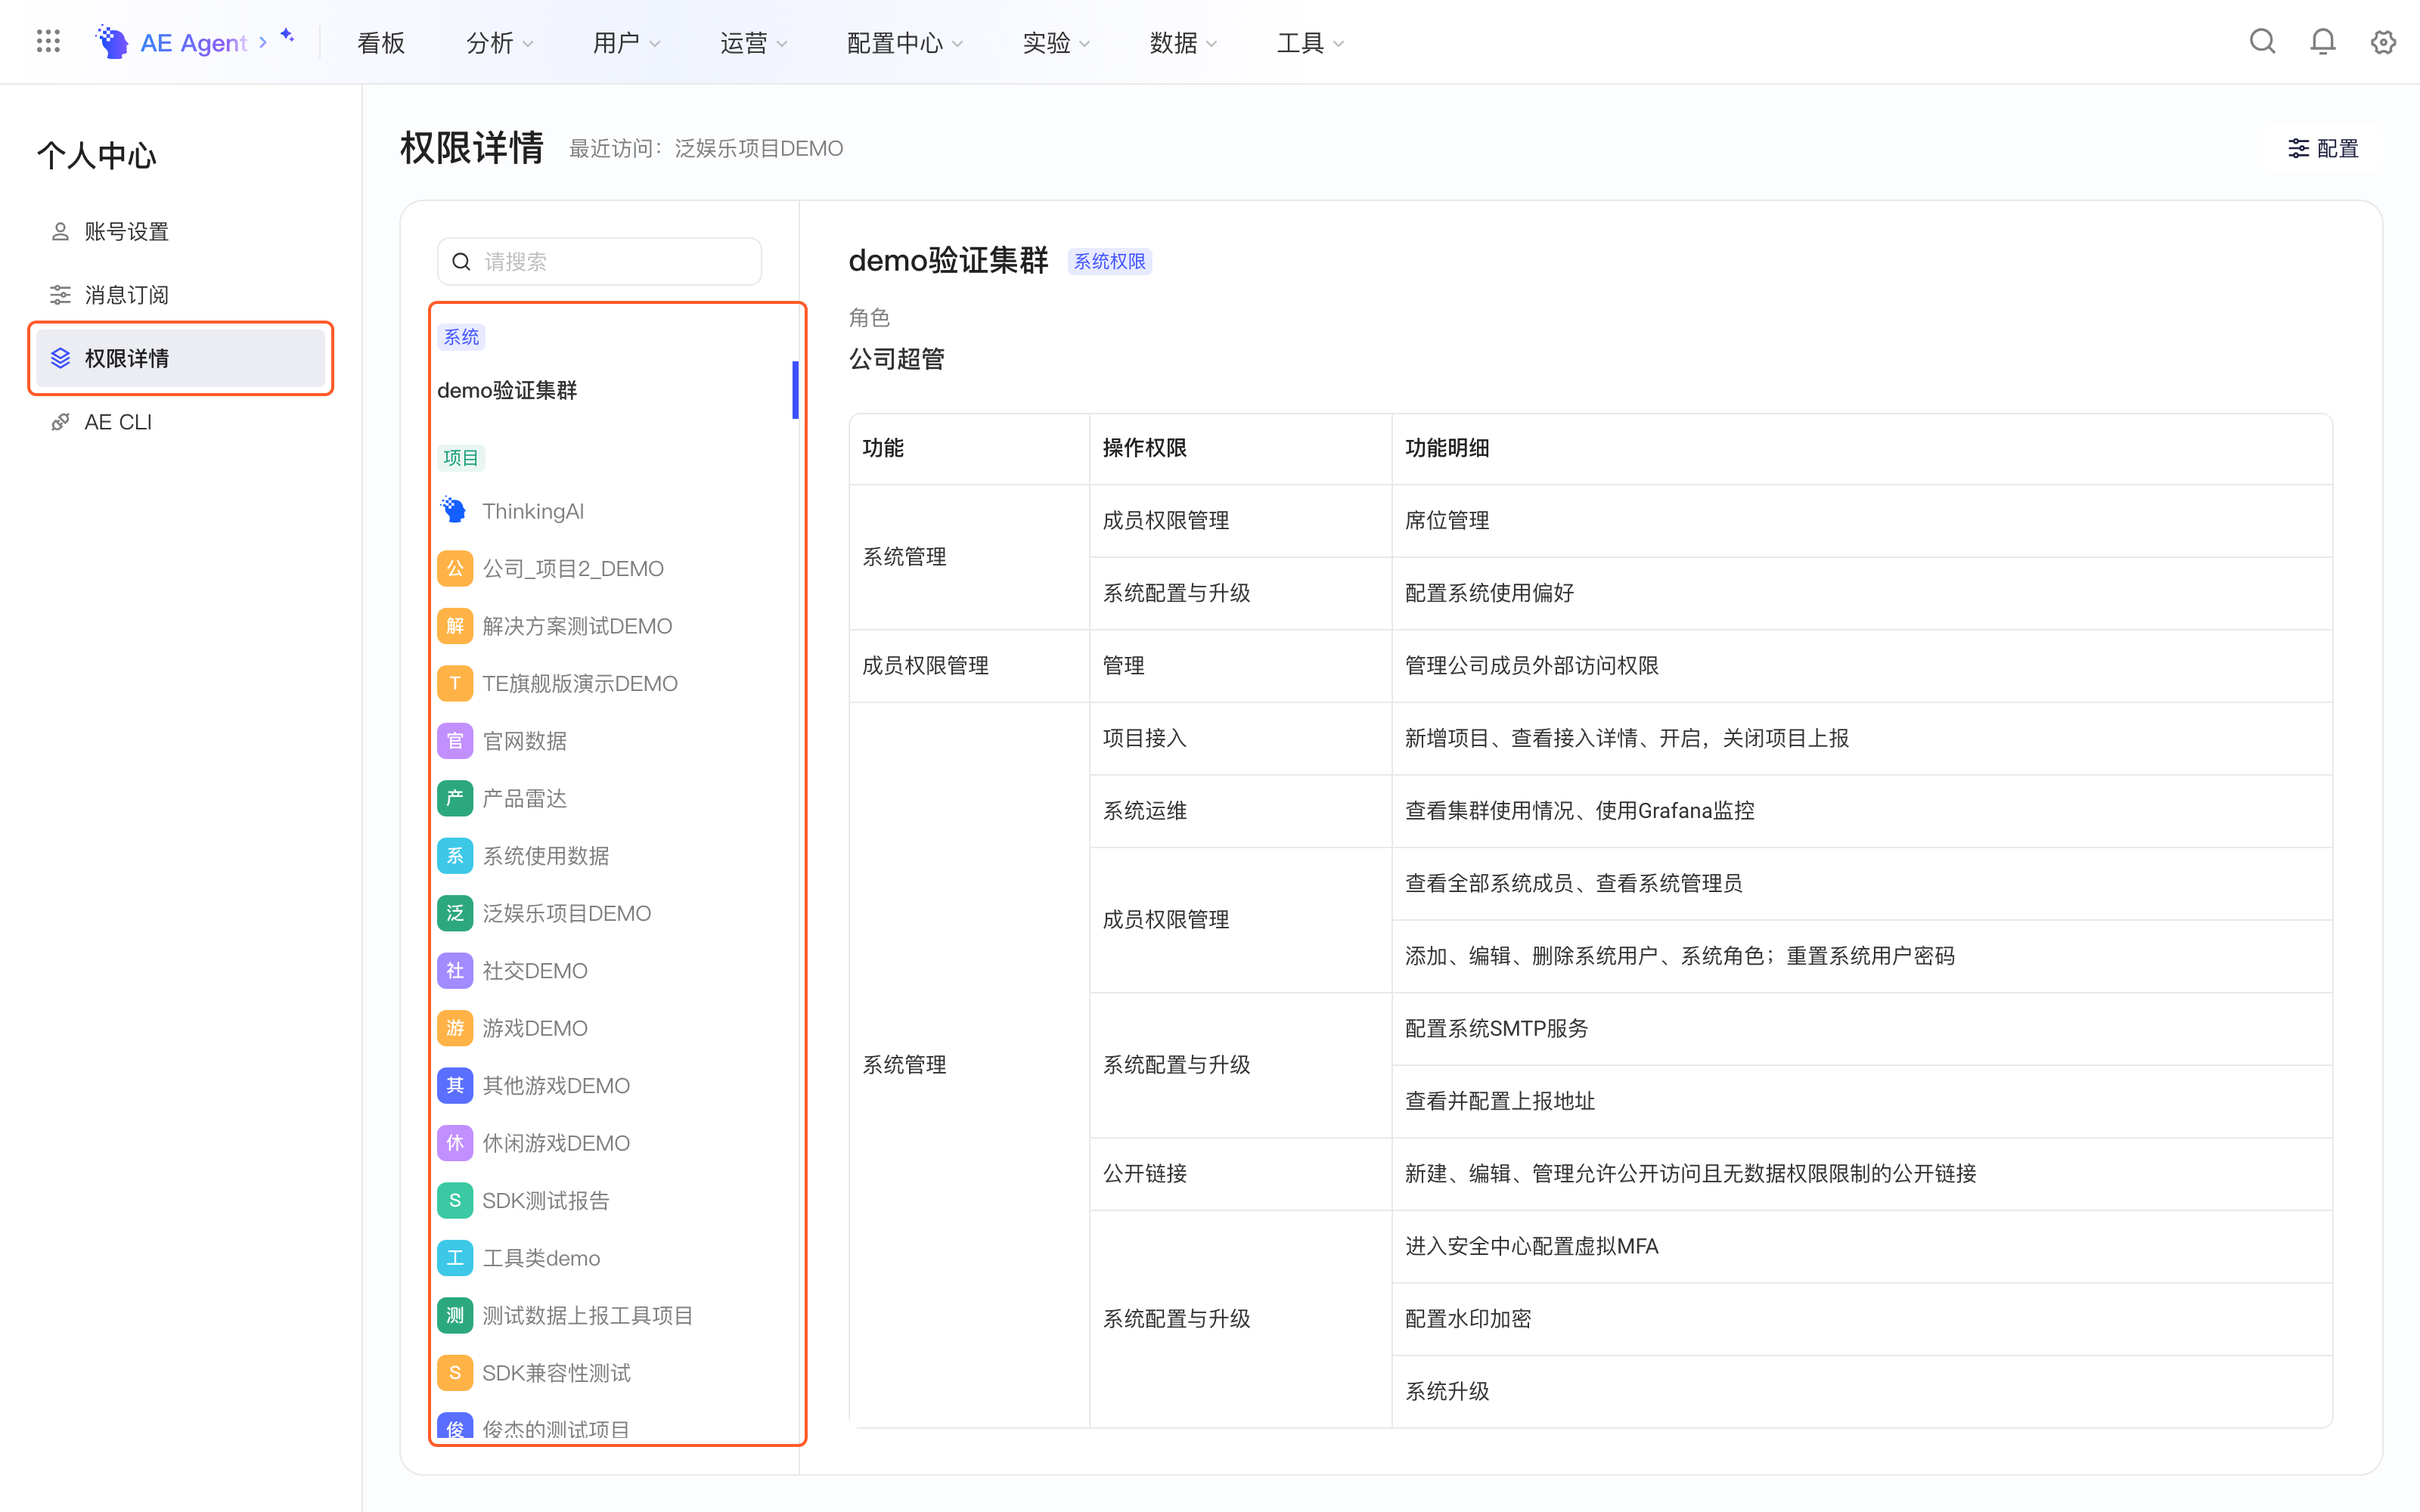This screenshot has width=2420, height=1512.
Task: Click the 解决方案测试DEMO project icon
Action: pos(455,626)
